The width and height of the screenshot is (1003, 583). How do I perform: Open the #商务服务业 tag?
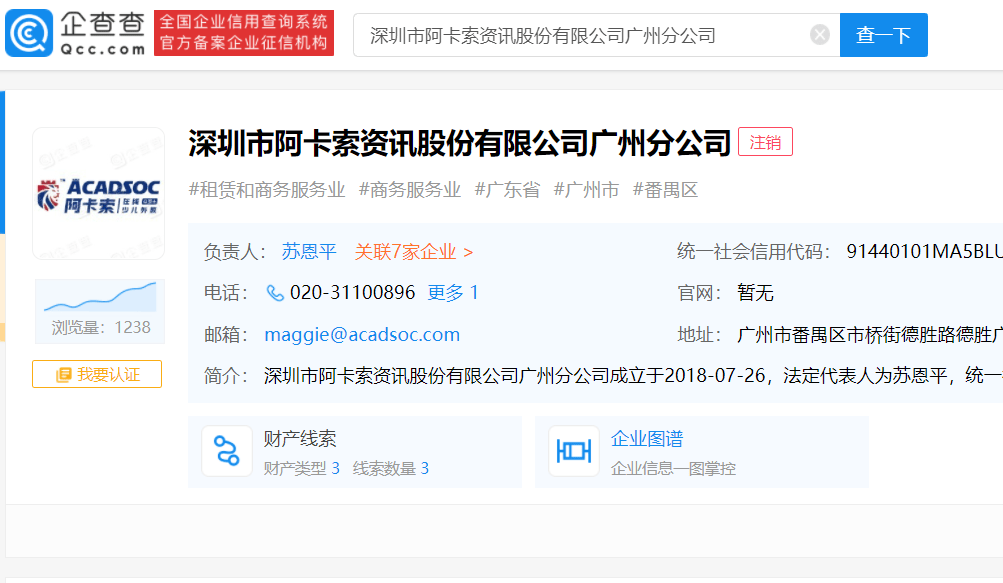[x=409, y=190]
